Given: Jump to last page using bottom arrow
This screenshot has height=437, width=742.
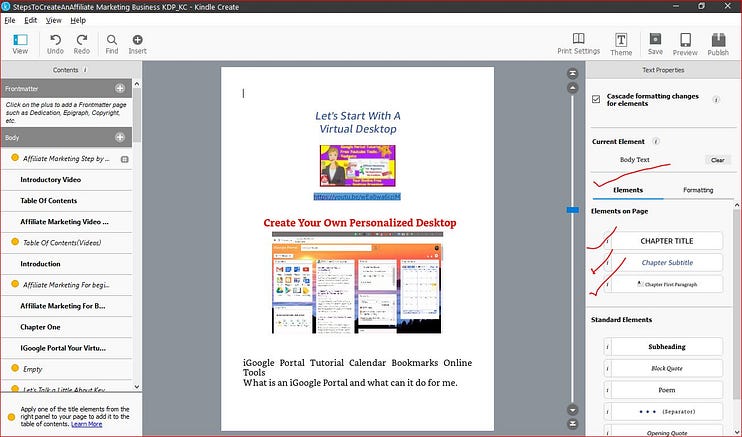Looking at the screenshot, I should point(572,424).
